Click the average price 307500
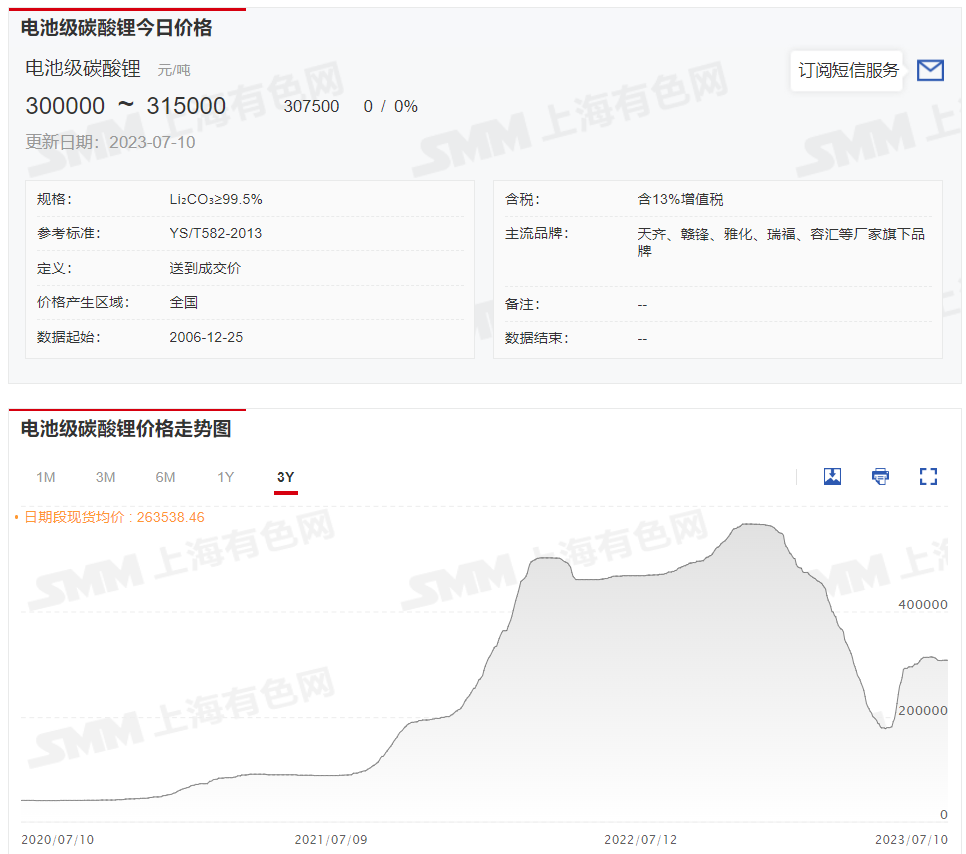The width and height of the screenshot is (966, 854). pyautogui.click(x=311, y=107)
